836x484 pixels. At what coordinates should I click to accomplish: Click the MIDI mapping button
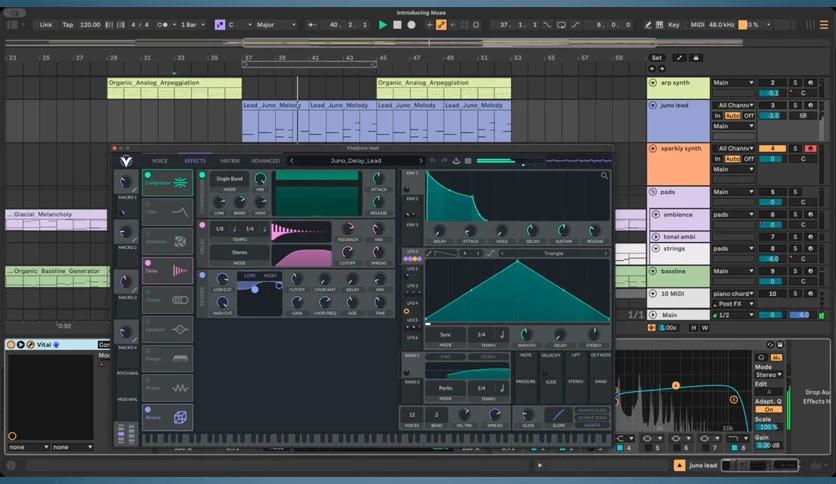(x=697, y=25)
